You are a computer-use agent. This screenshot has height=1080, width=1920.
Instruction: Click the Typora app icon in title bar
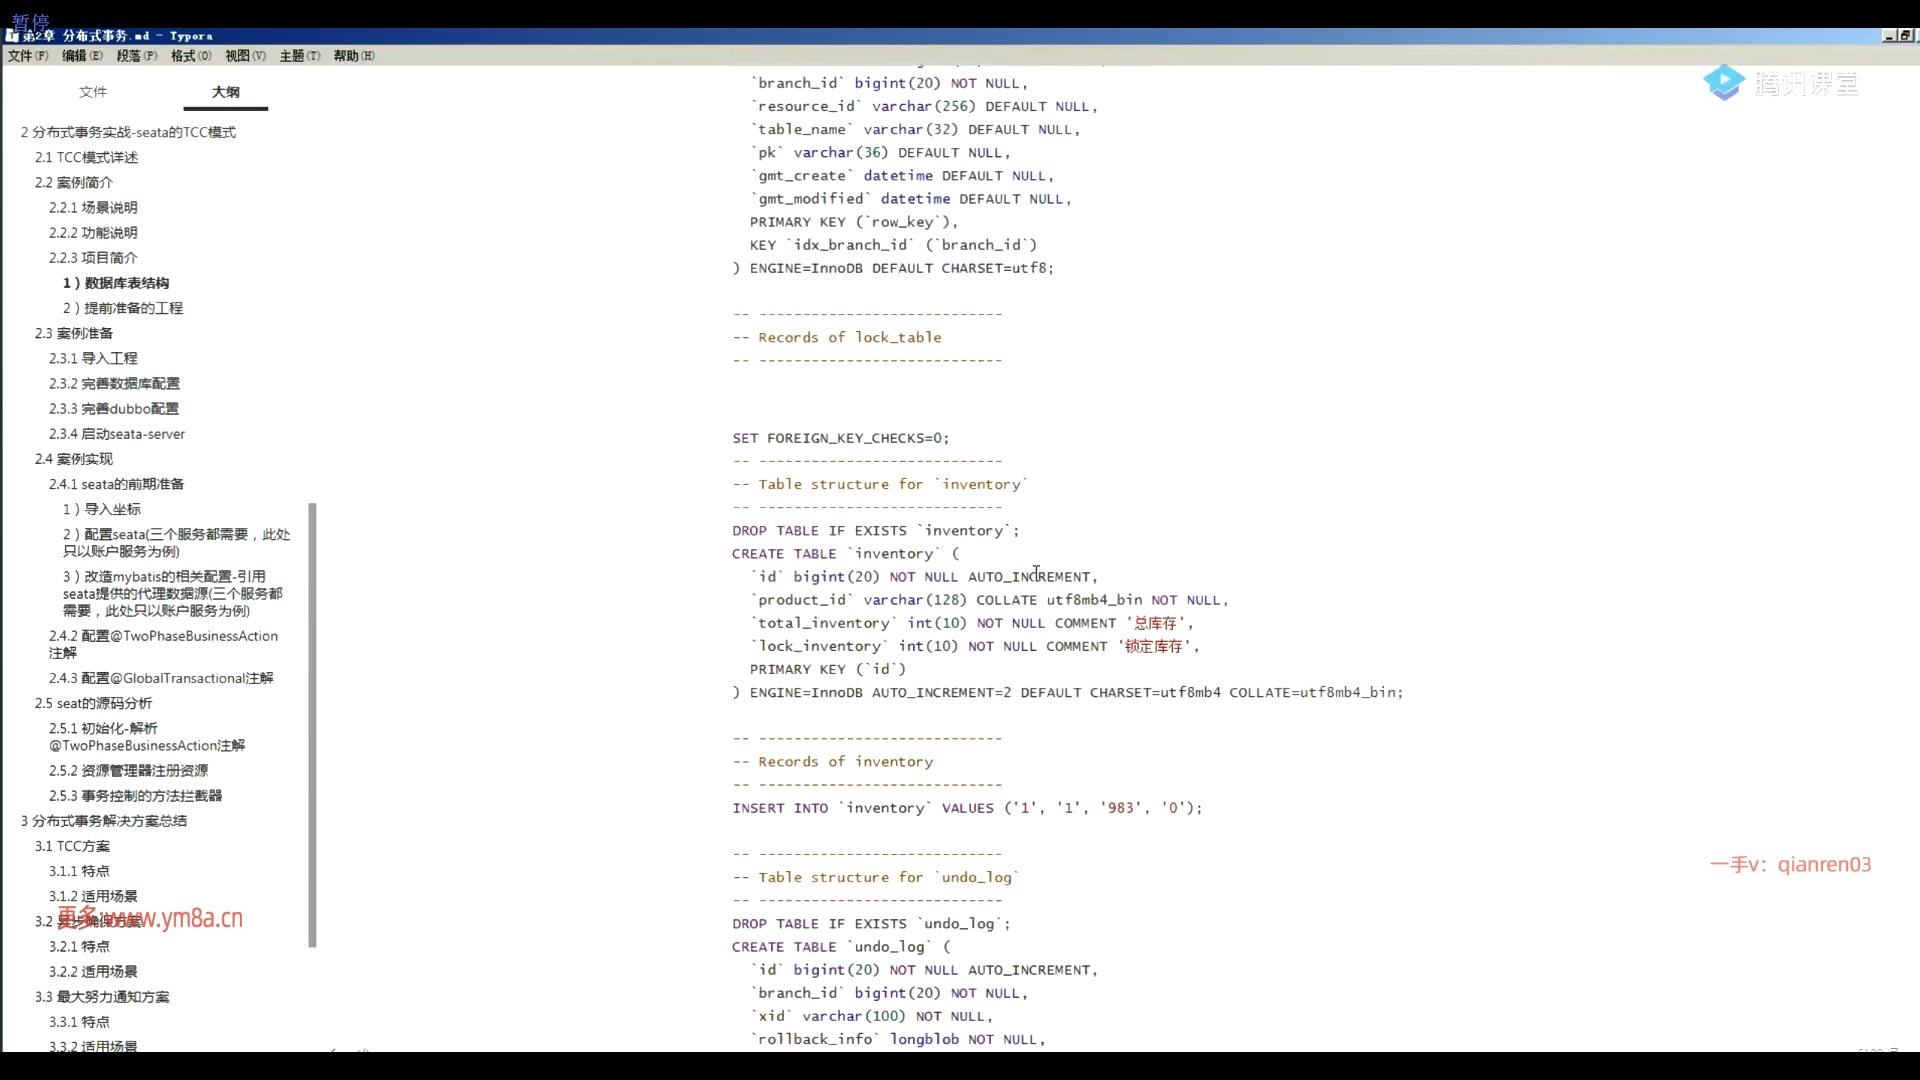click(12, 35)
